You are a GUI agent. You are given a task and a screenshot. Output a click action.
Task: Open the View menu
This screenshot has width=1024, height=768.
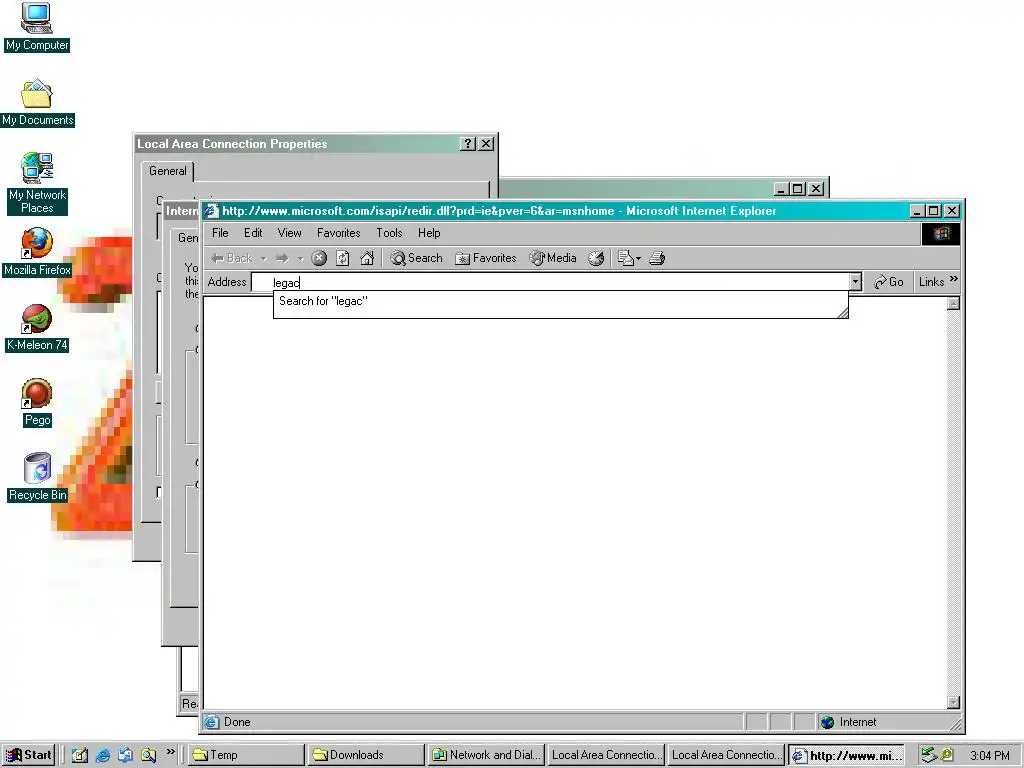click(289, 233)
